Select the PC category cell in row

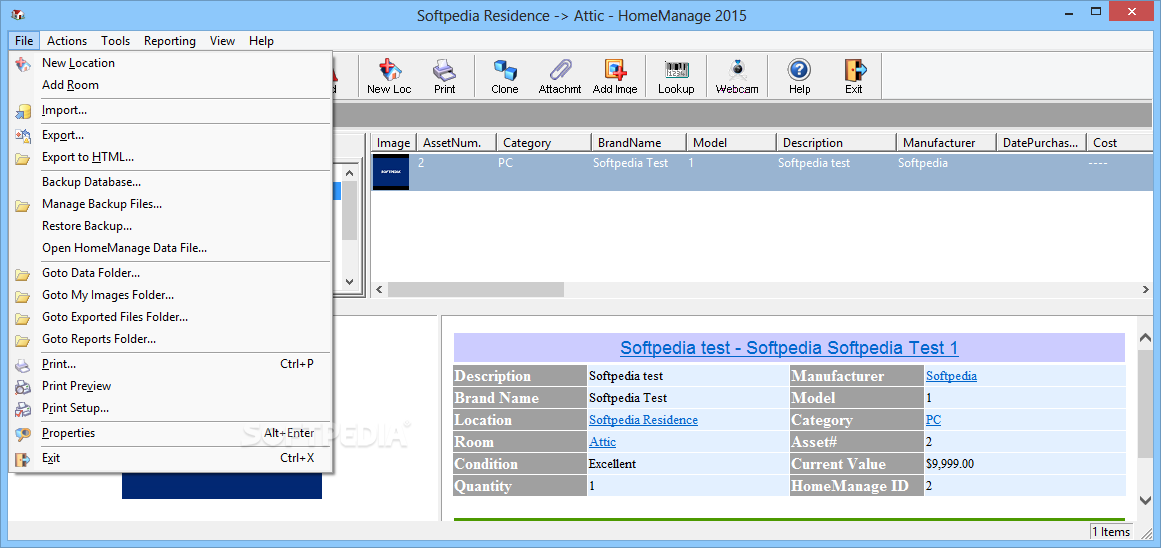505,163
